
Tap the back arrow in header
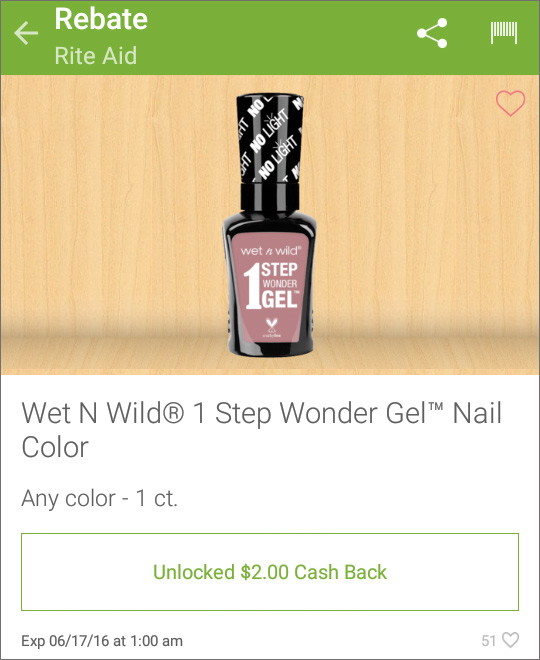click(26, 33)
